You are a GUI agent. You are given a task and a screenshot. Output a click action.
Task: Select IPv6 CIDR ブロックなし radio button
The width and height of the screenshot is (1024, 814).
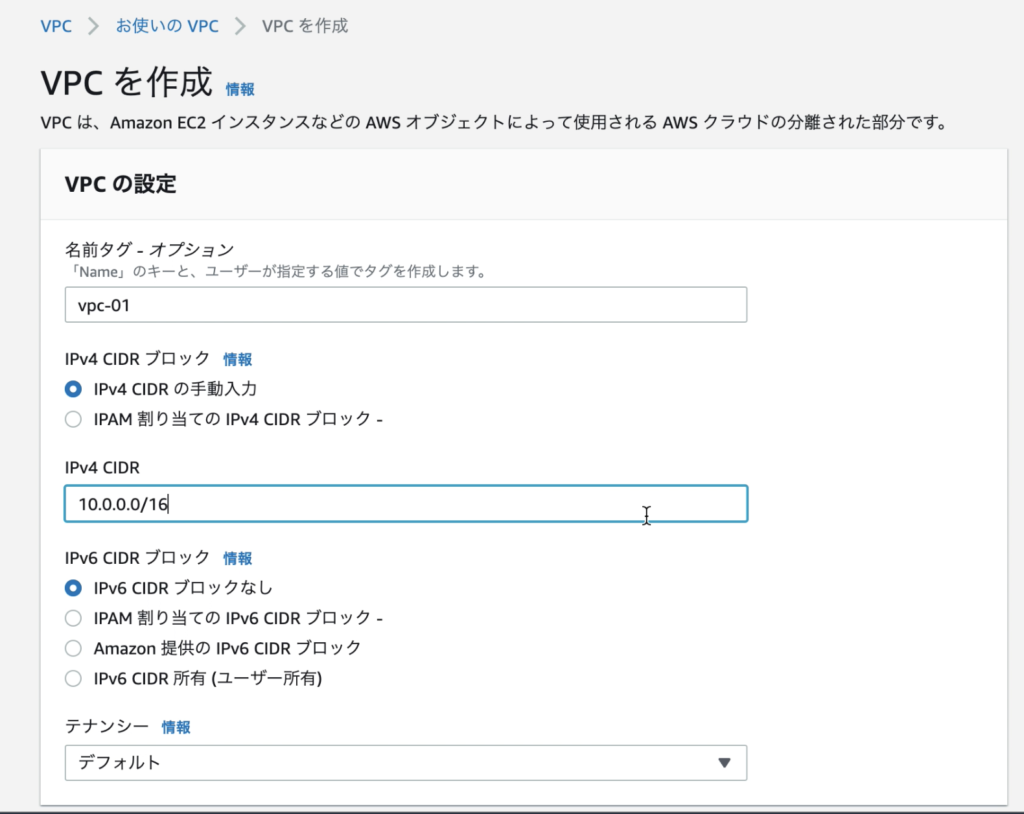click(73, 588)
